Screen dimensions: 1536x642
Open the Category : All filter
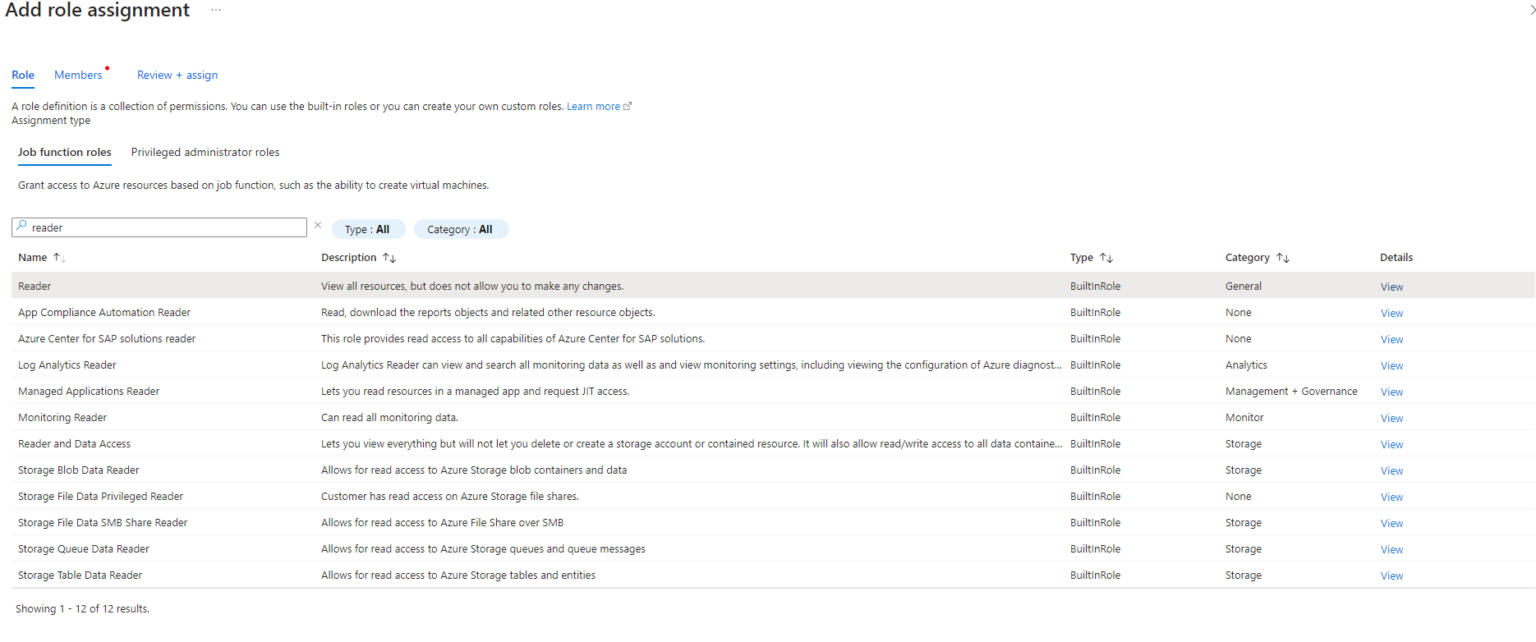460,229
